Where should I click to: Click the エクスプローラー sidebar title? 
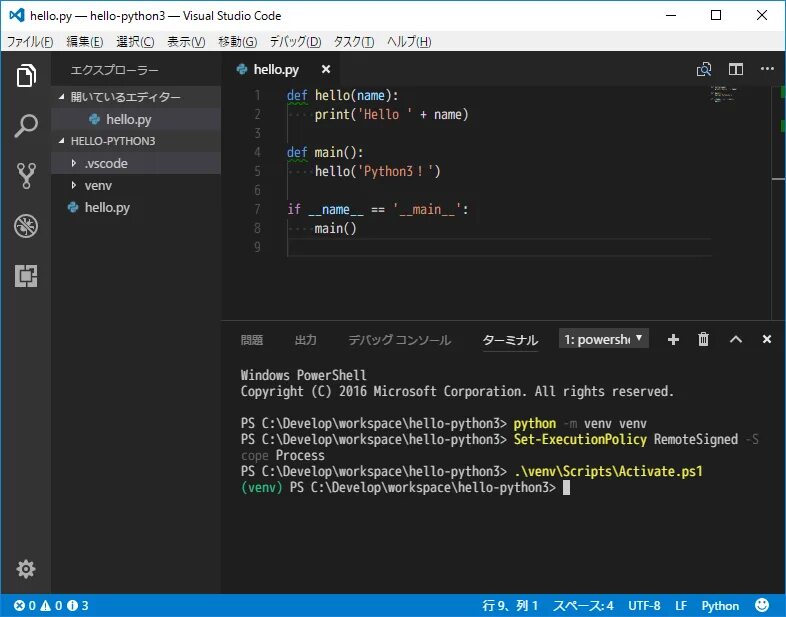[114, 70]
